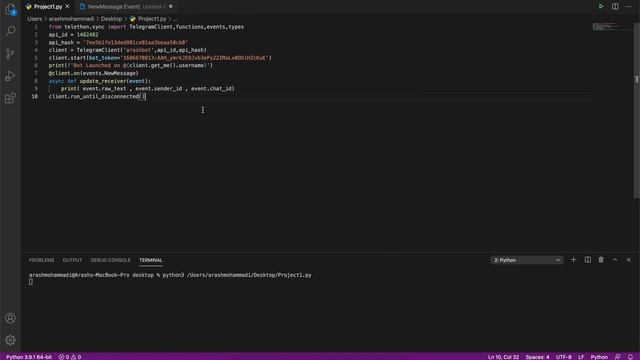This screenshot has width=640, height=360.
Task: Open editor More Actions ellipsis
Action: coord(629,7)
